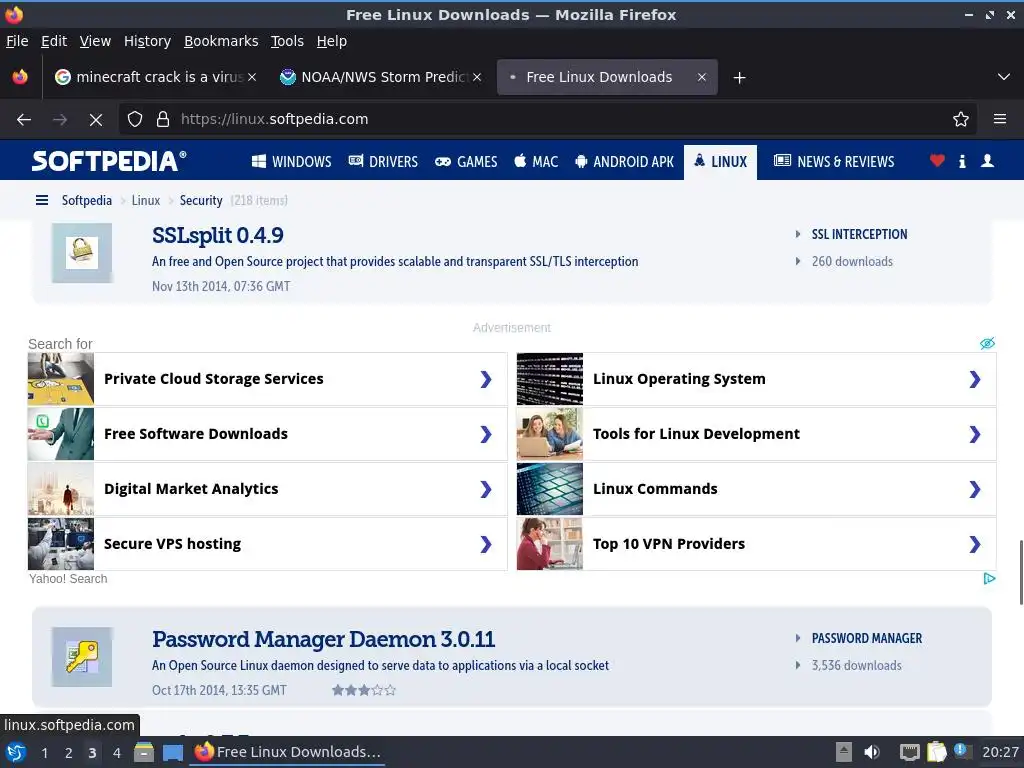Open Top 10 VPN Providers arrow

pos(975,544)
